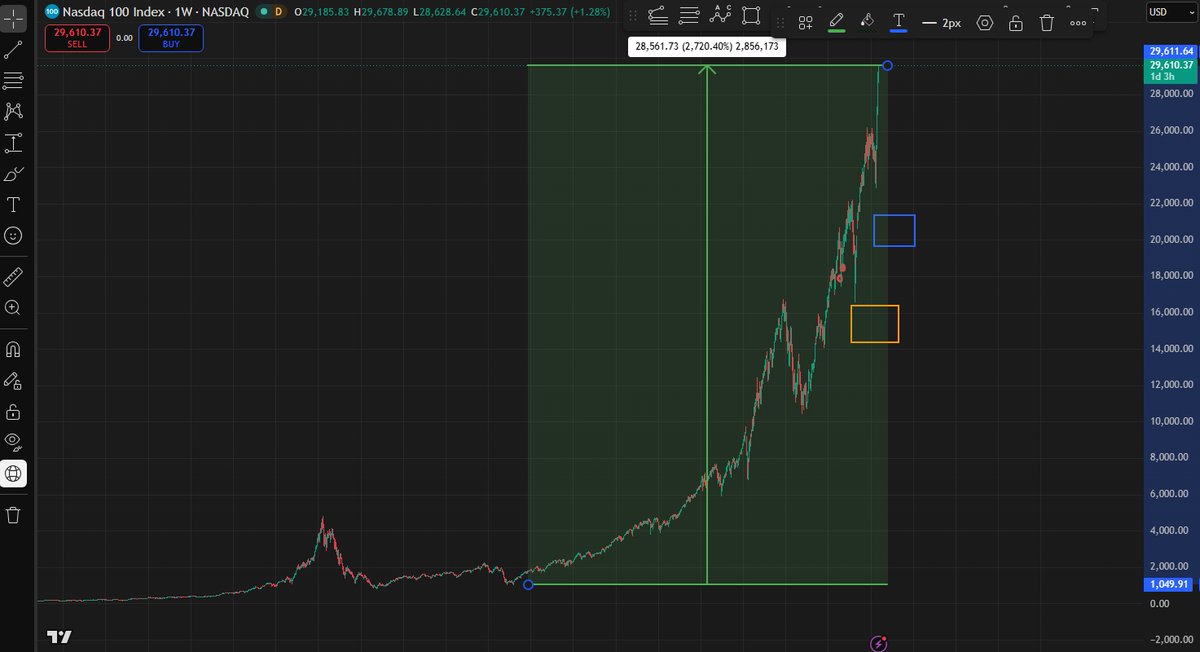Click the Nasdaq 100 round logo
1200x652 pixels.
(52, 11)
